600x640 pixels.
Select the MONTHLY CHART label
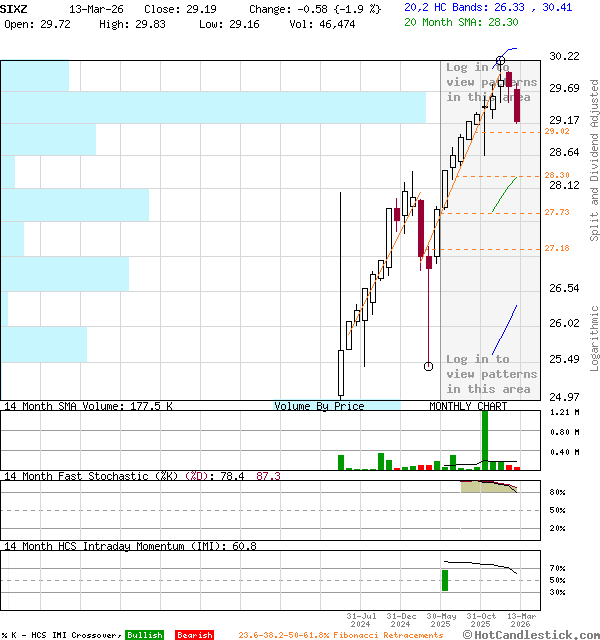pyautogui.click(x=468, y=406)
